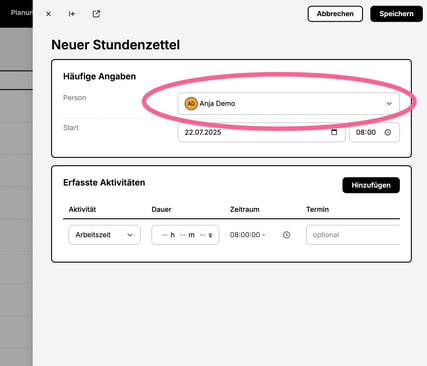Click the start time field 08:00
Image resolution: width=427 pixels, height=366 pixels.
click(374, 132)
